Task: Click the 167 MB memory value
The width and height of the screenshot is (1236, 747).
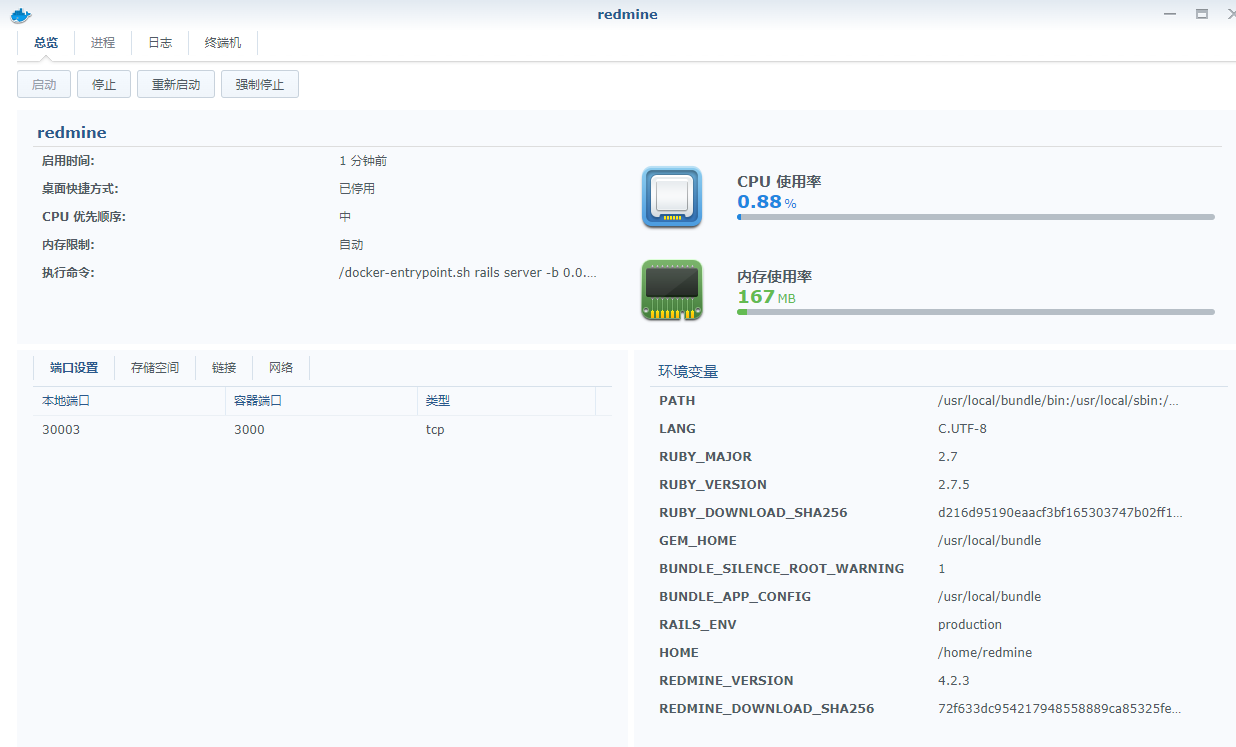Action: pyautogui.click(x=766, y=297)
